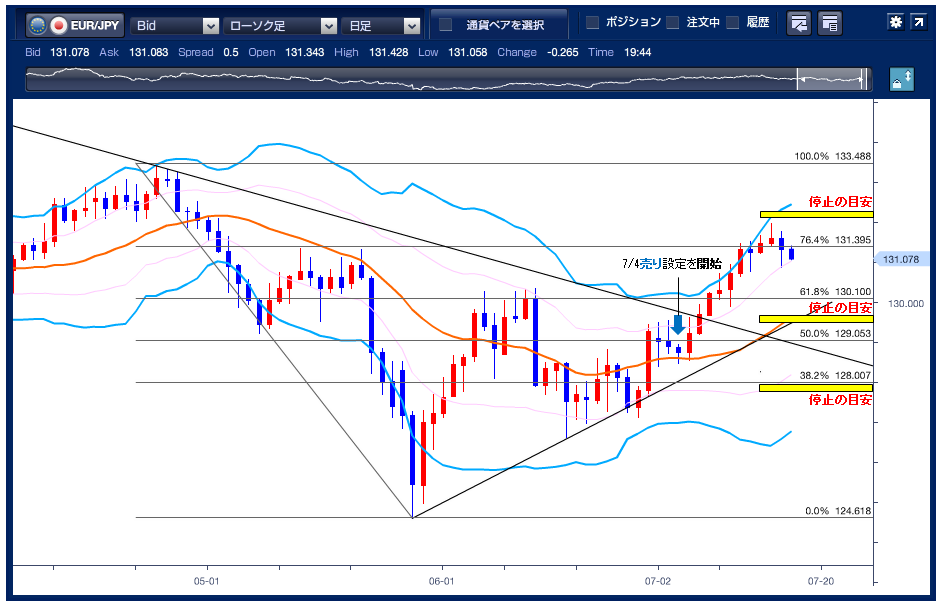Viewport: 938px width, 607px height.
Task: Open the 日足 timeframe dropdown
Action: pos(380,26)
